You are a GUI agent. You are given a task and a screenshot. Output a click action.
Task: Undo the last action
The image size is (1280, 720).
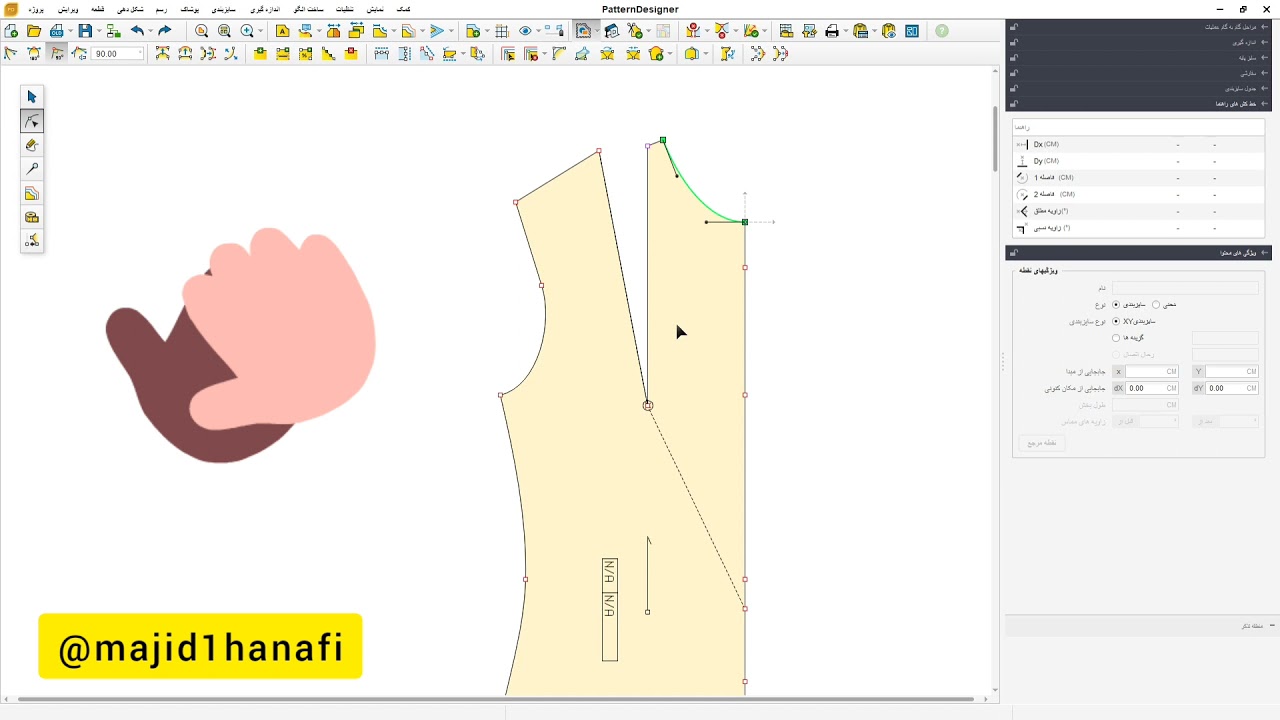pyautogui.click(x=137, y=31)
